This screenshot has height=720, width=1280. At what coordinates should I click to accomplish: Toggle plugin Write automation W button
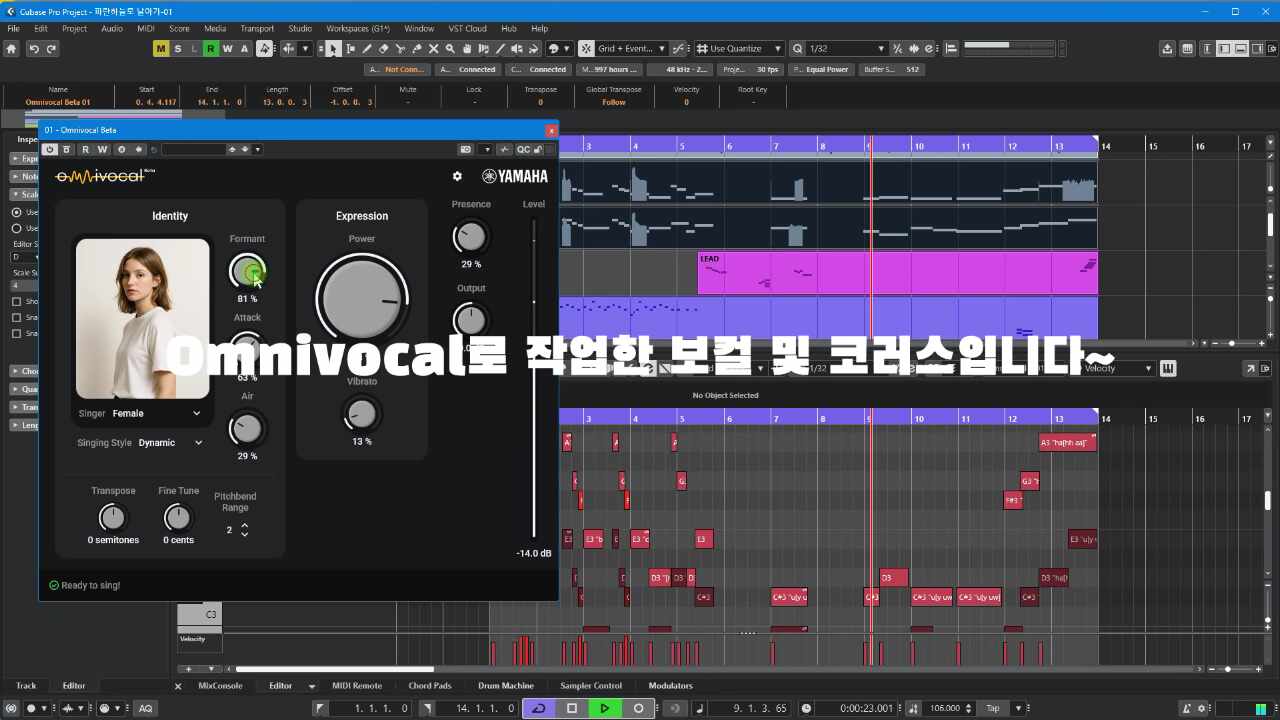tap(102, 149)
